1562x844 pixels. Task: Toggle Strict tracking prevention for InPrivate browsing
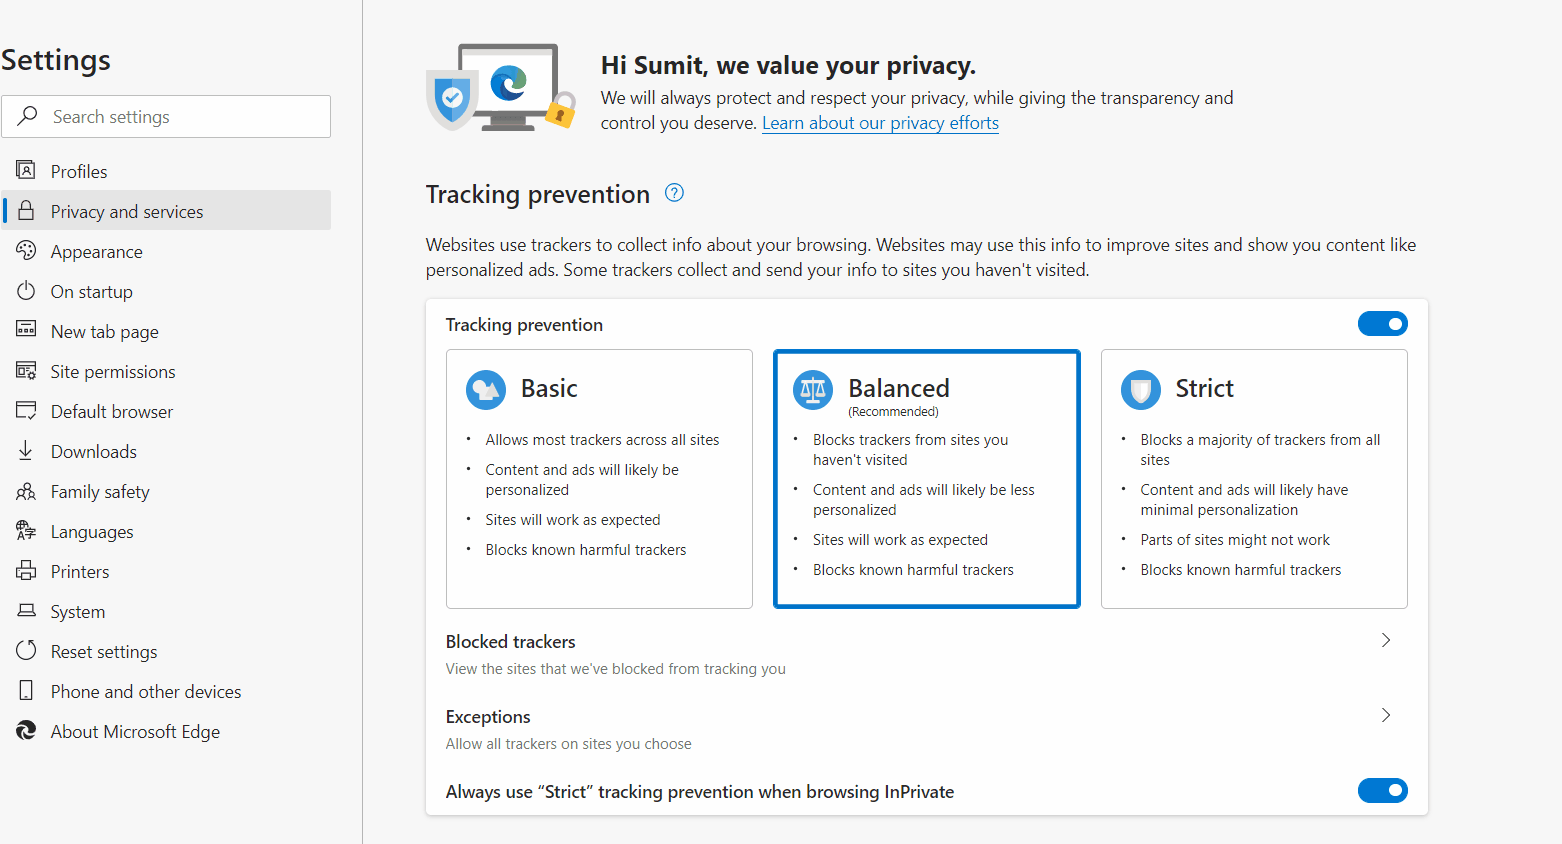pyautogui.click(x=1382, y=791)
